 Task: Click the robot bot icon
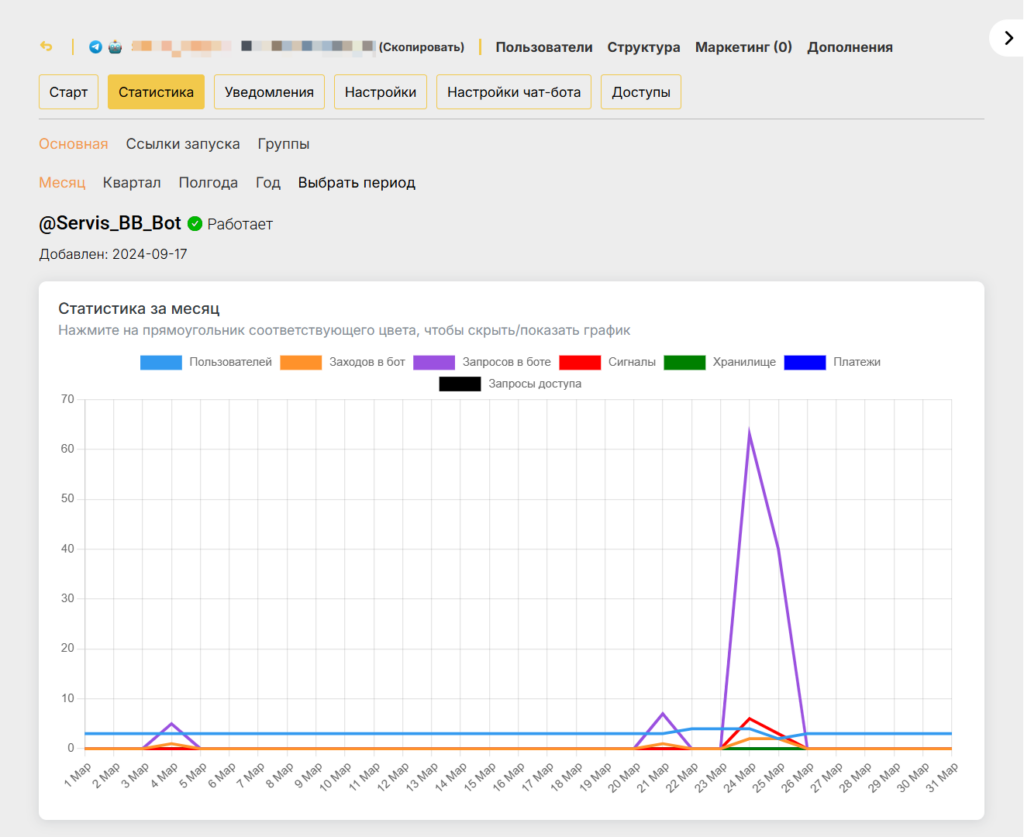tap(115, 47)
